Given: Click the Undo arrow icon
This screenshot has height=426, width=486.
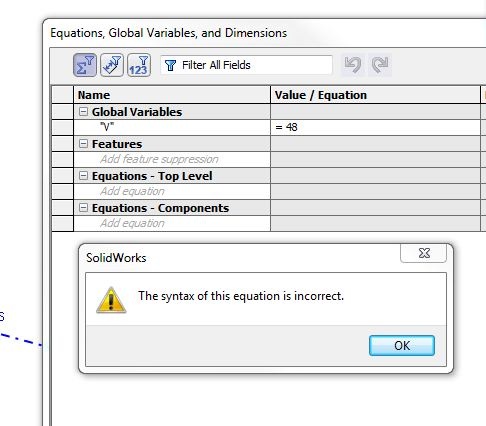Looking at the screenshot, I should pyautogui.click(x=353, y=65).
